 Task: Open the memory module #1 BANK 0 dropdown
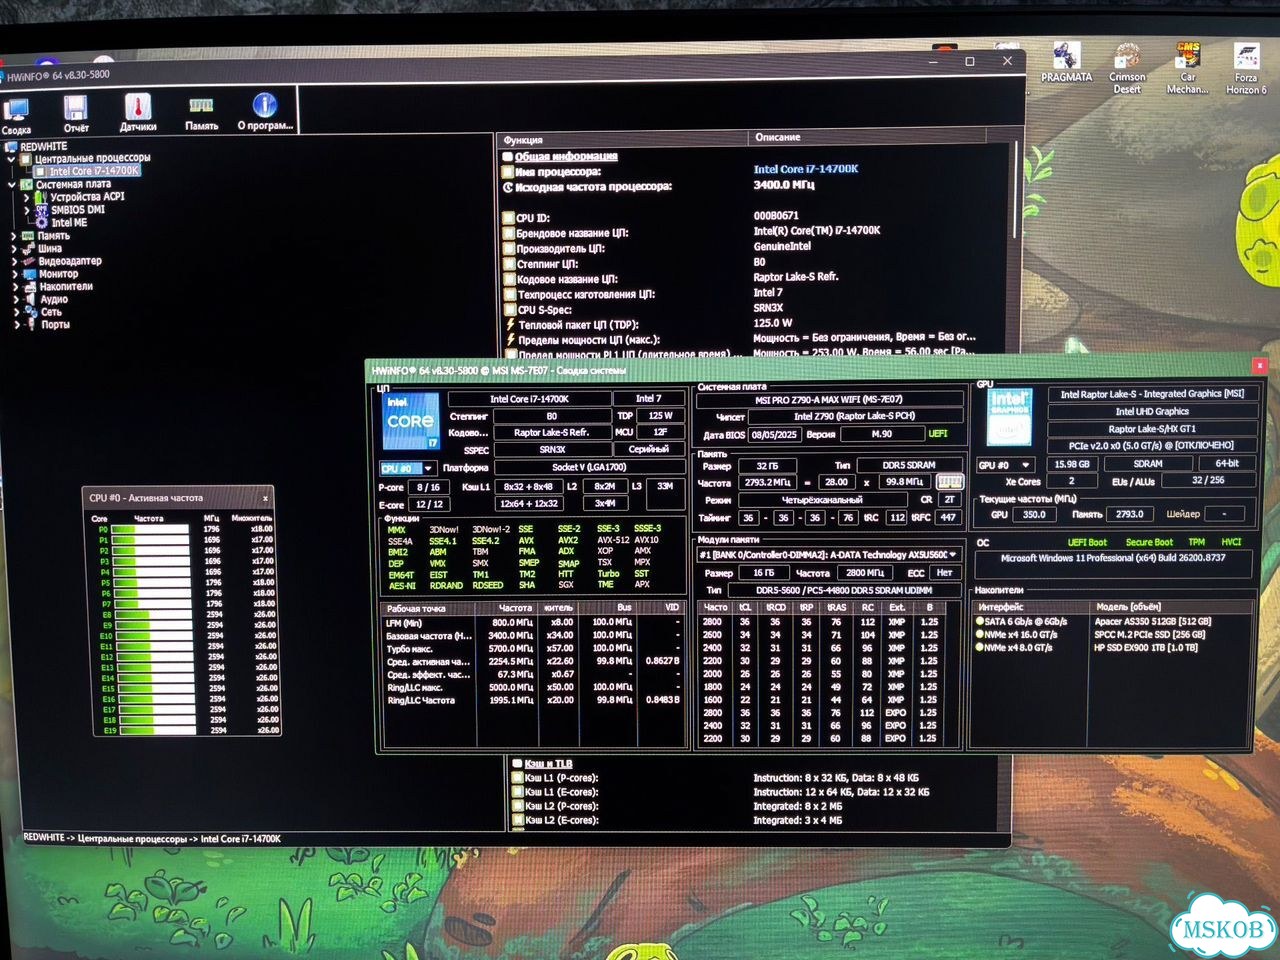pos(829,554)
